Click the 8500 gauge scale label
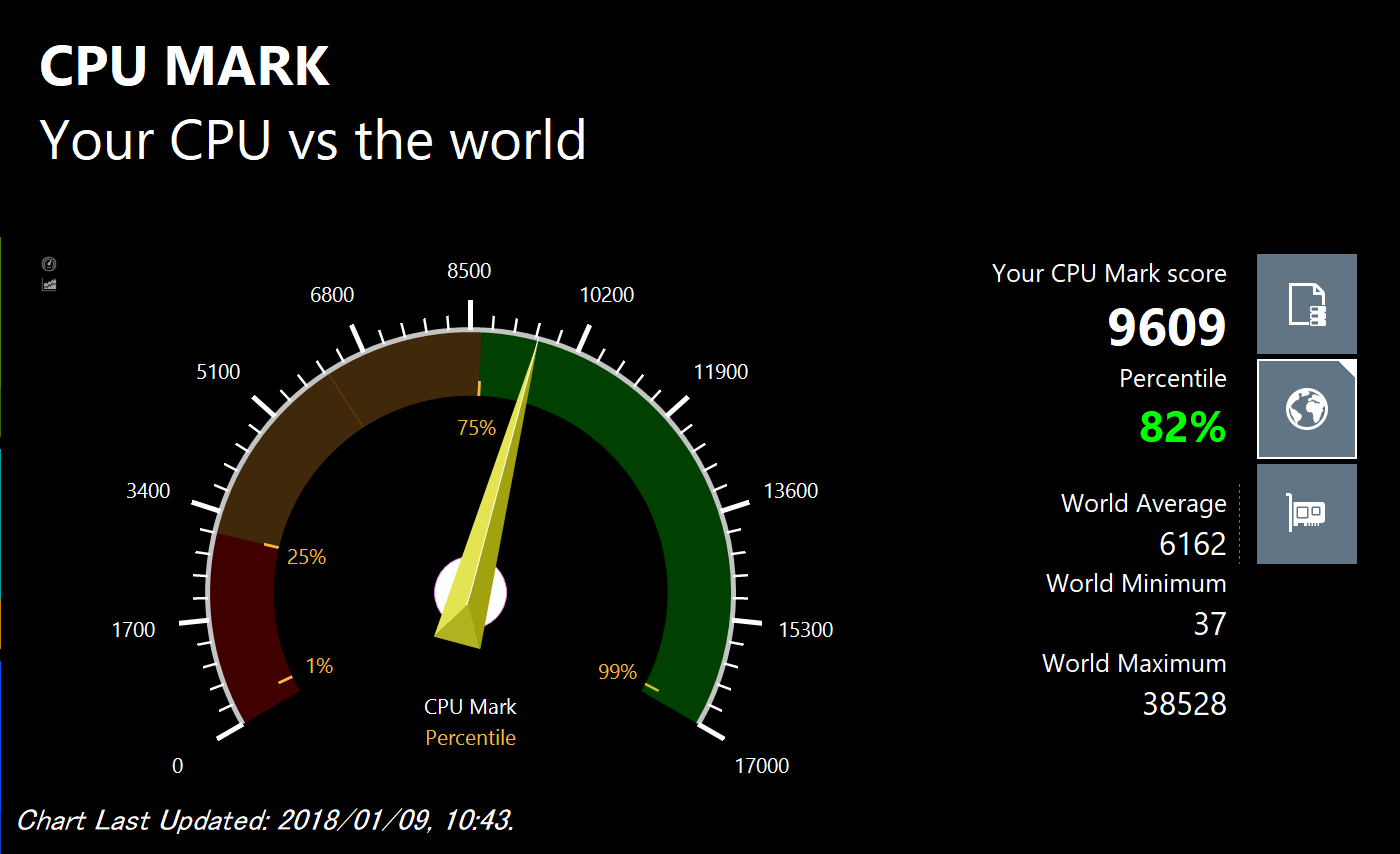The width and height of the screenshot is (1400, 854). [469, 271]
